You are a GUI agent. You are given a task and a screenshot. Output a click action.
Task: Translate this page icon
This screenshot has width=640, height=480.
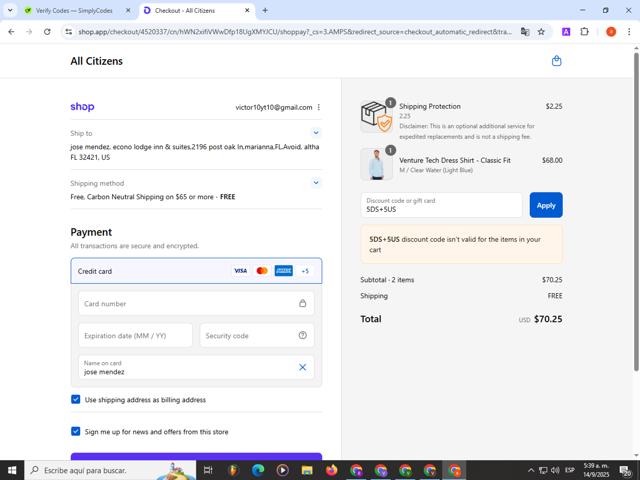click(525, 32)
